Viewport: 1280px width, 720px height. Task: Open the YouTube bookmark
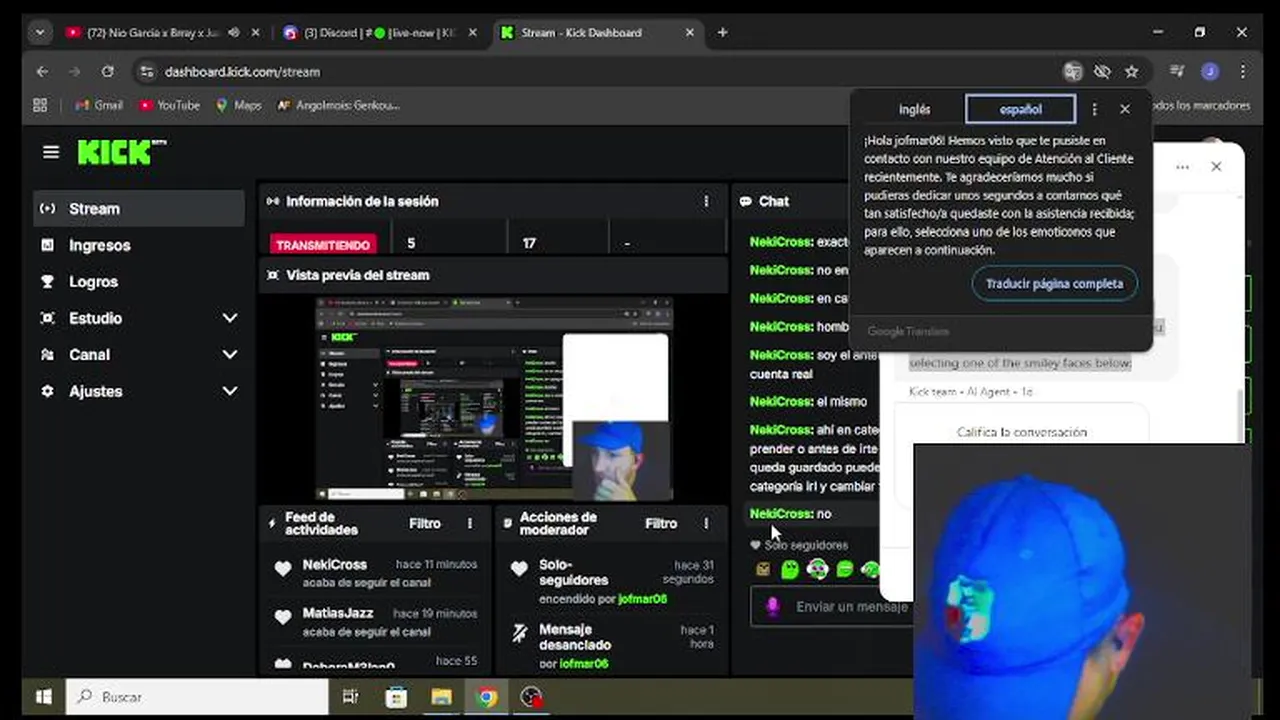tap(170, 105)
